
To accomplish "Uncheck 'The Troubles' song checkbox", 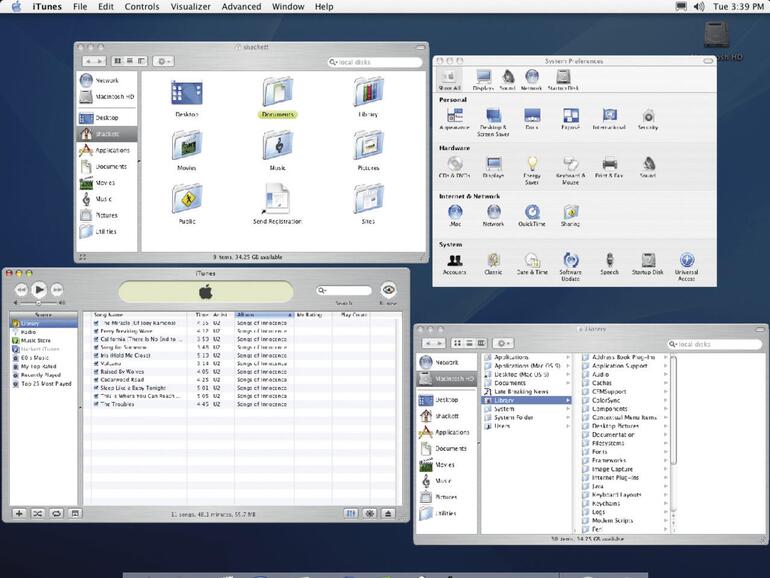I will pos(96,404).
